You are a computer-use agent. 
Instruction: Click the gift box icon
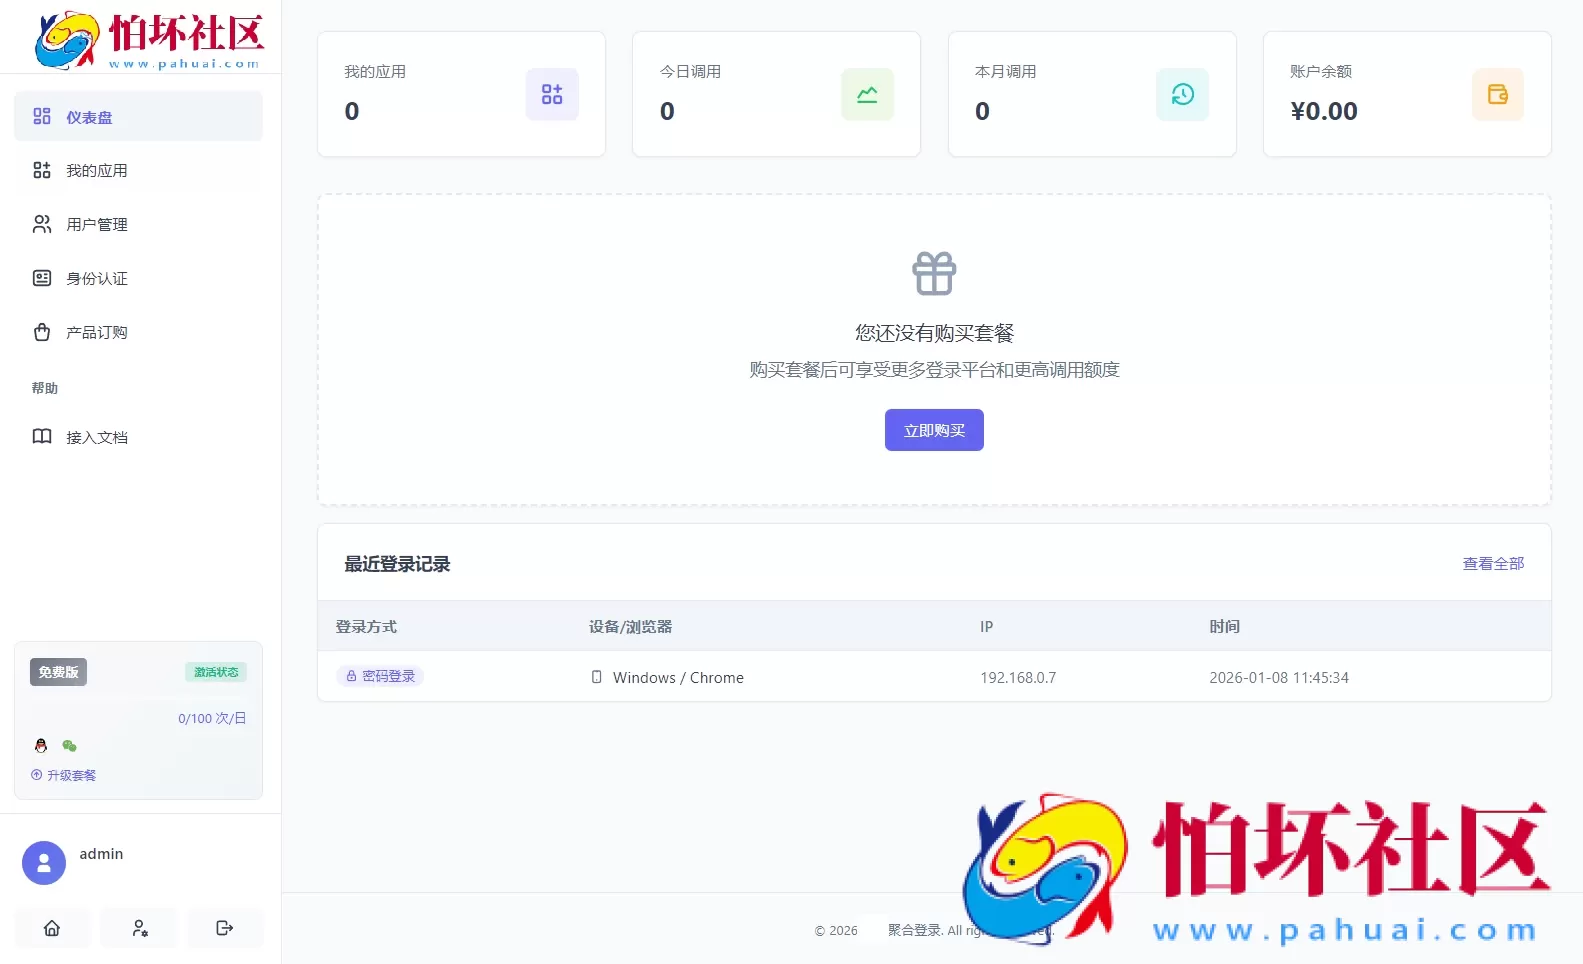(934, 273)
